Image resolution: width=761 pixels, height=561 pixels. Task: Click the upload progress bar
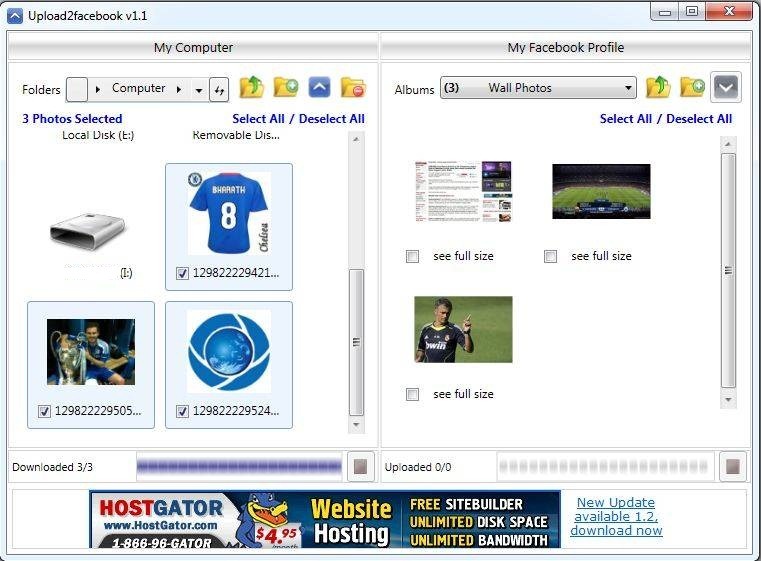[605, 467]
